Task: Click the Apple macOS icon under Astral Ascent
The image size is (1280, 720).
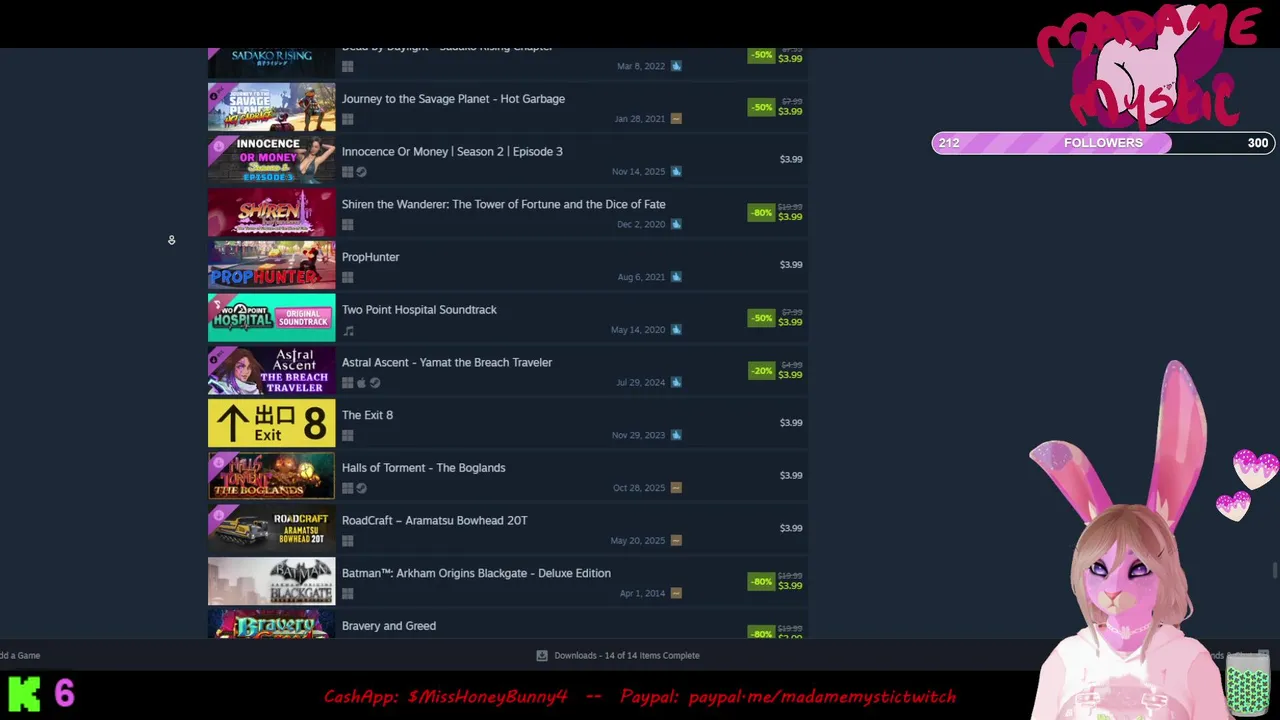Action: point(361,383)
